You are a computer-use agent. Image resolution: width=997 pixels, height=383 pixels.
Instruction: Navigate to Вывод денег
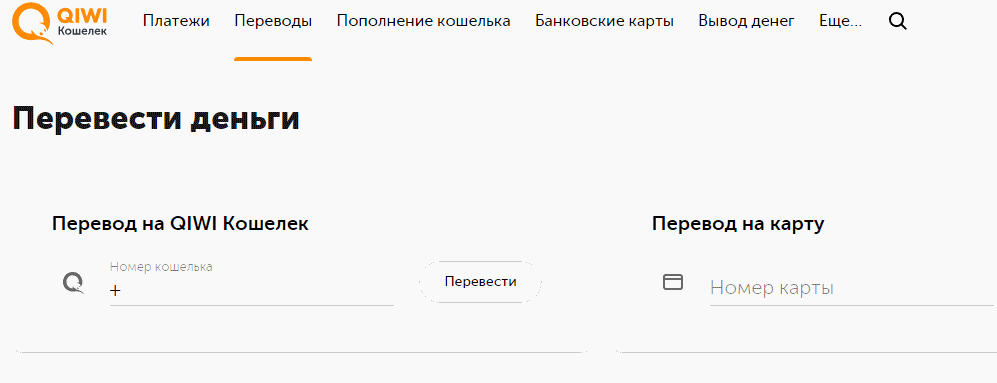[746, 21]
